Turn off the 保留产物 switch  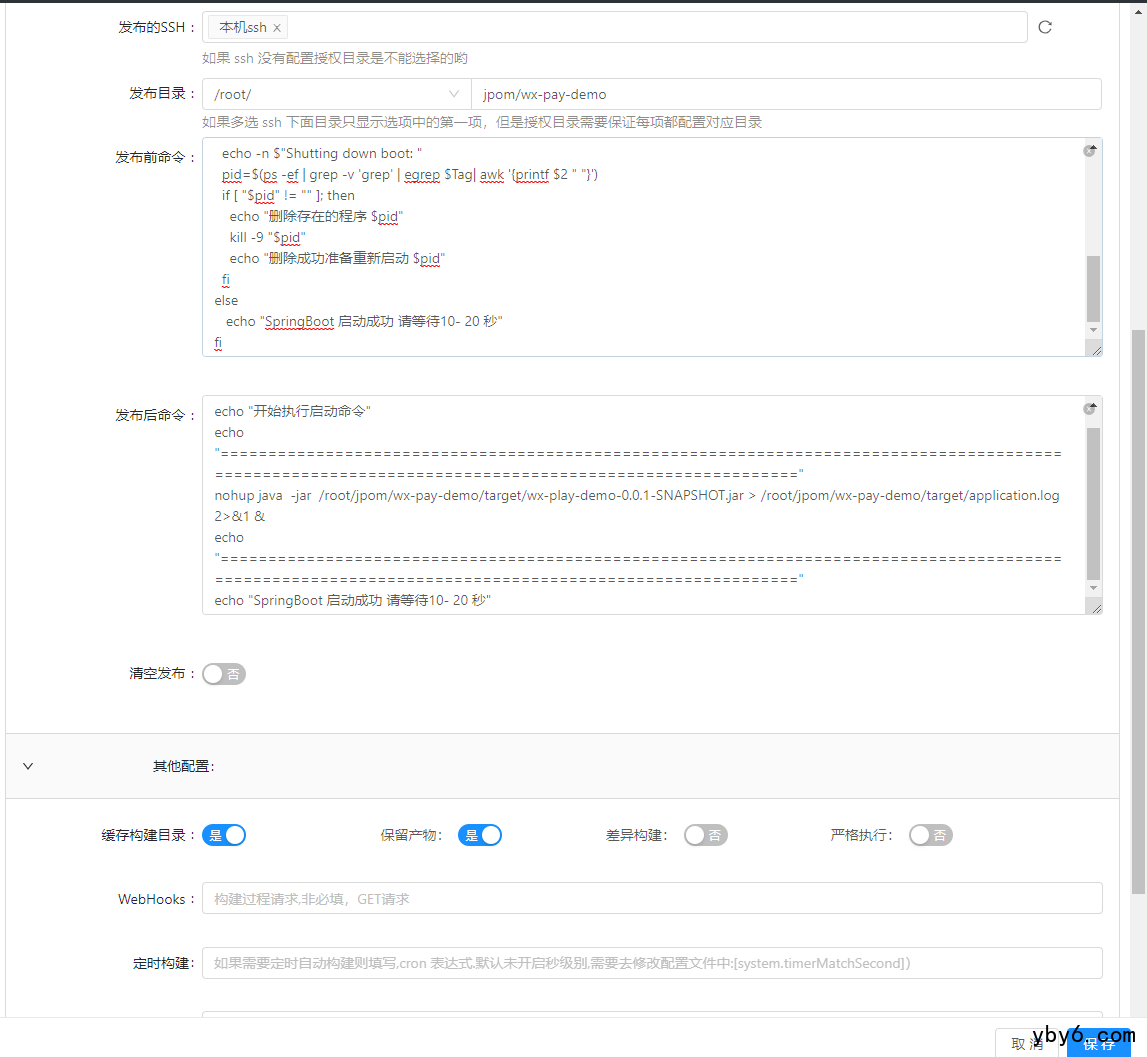480,835
